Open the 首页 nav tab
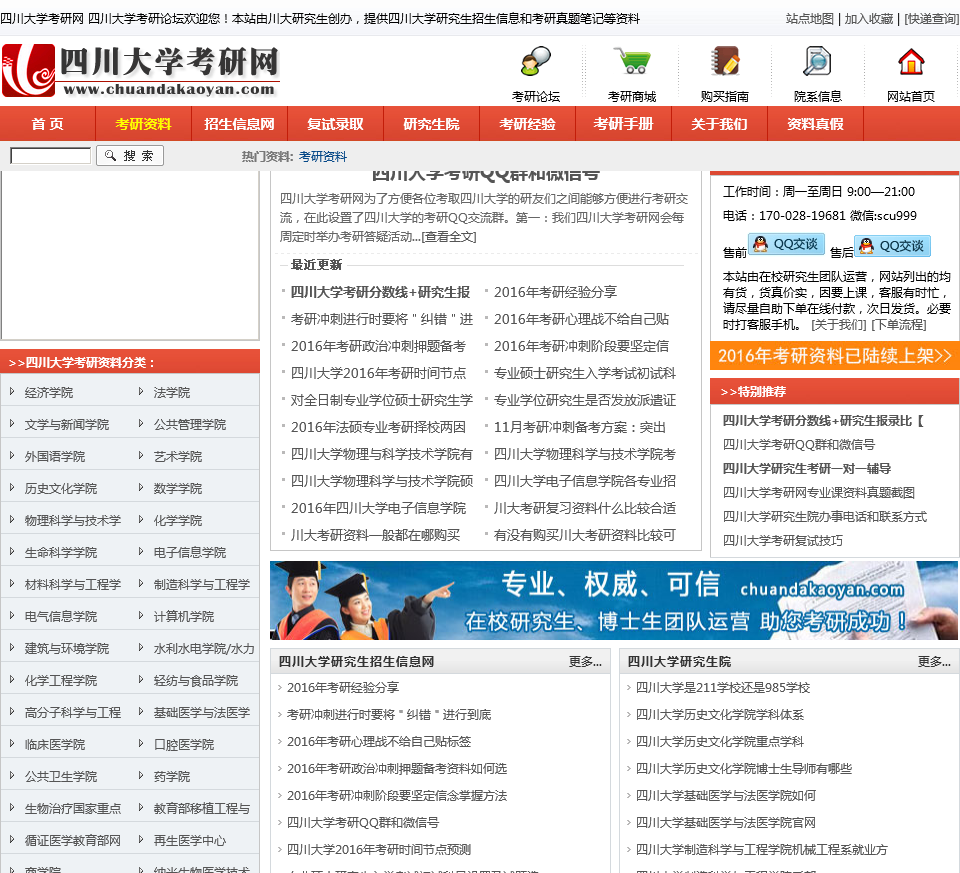 tap(48, 124)
